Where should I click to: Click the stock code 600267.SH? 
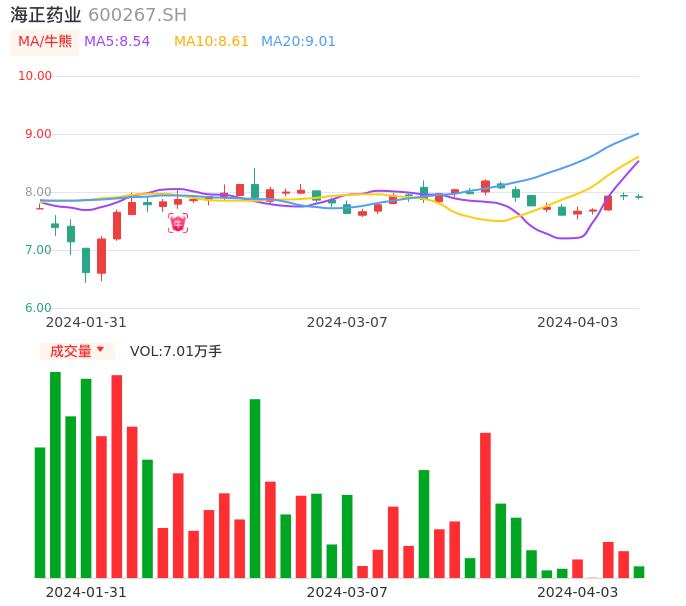(x=137, y=15)
